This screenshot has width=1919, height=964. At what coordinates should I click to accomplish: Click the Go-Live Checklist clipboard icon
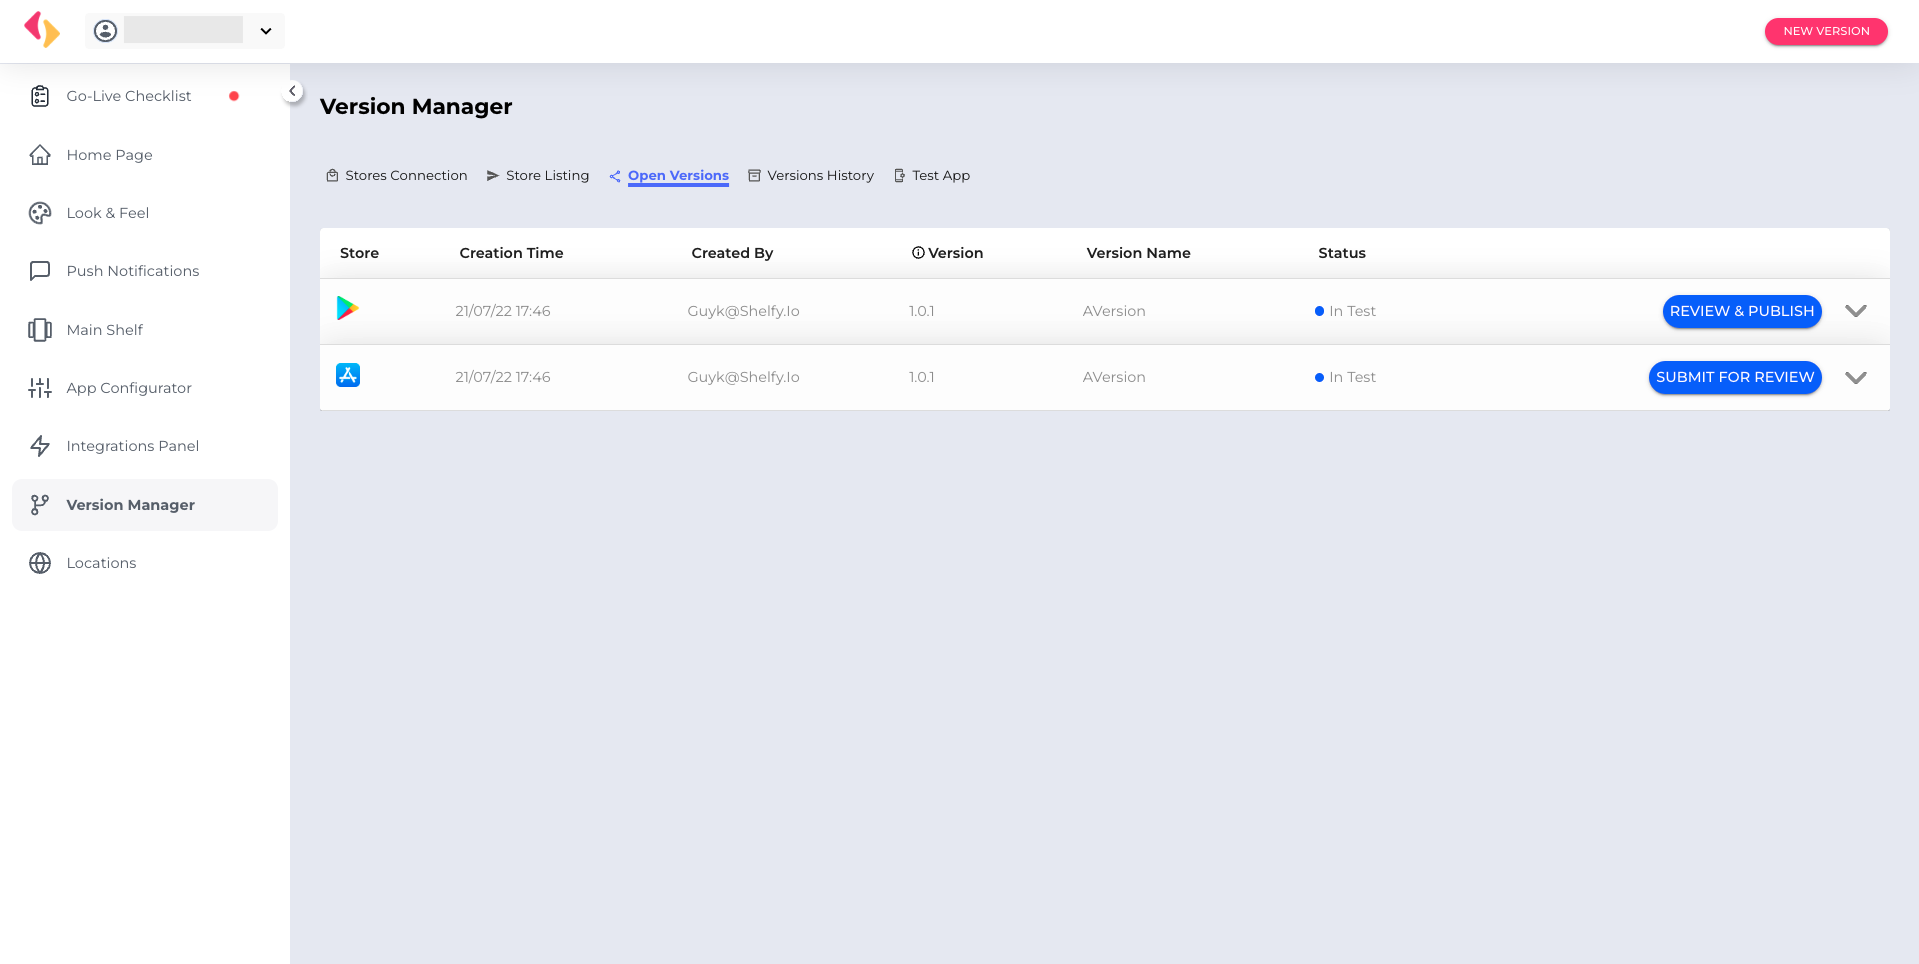click(40, 96)
